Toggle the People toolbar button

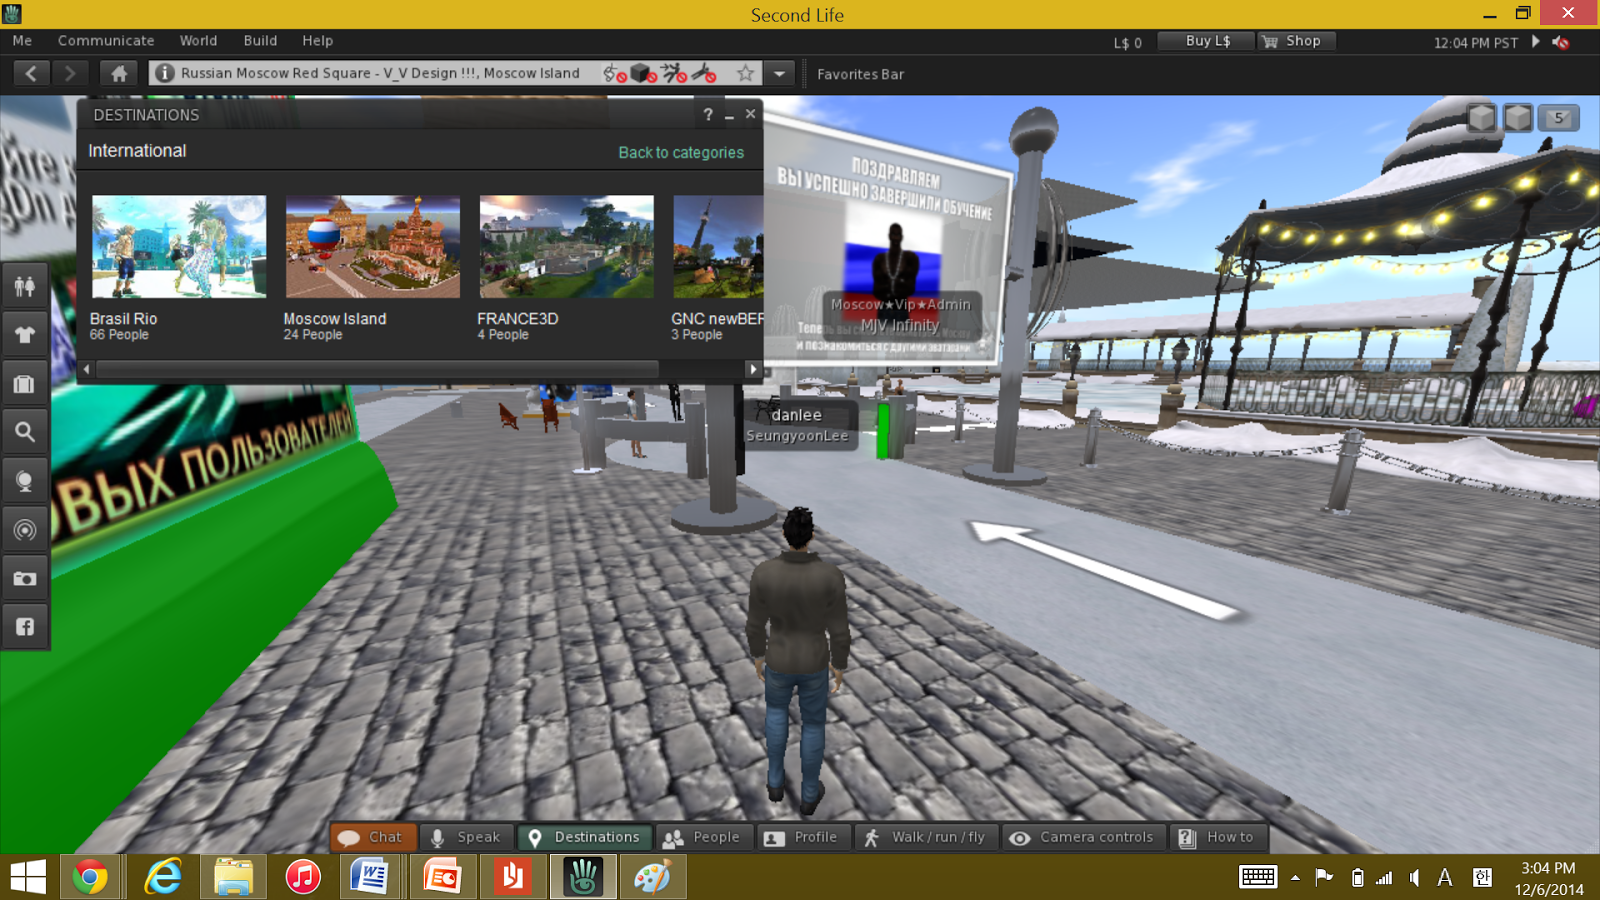[702, 837]
